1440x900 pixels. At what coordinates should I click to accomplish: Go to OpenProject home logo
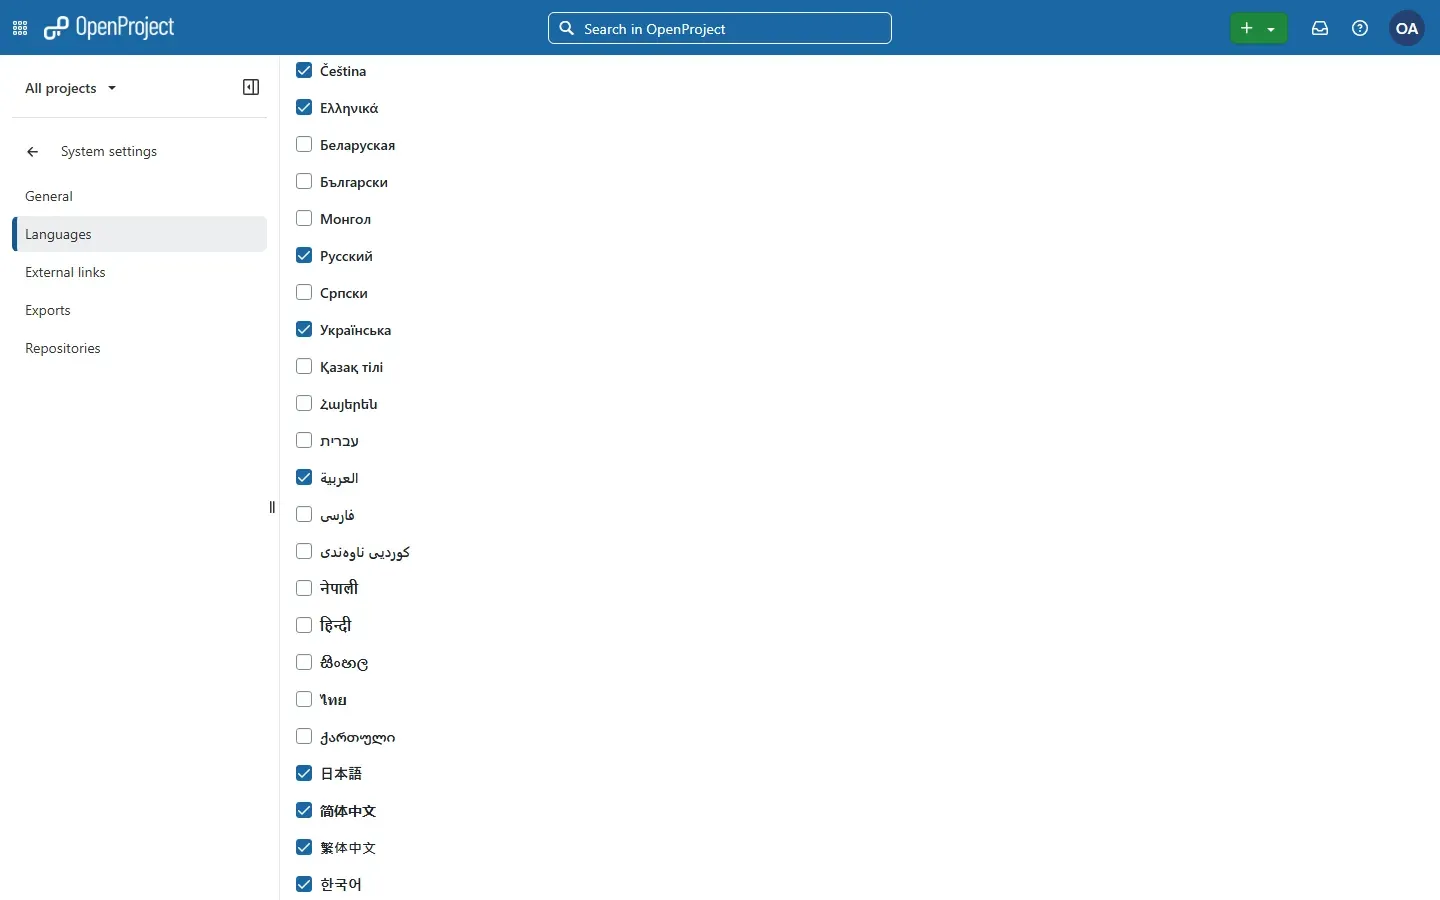(x=109, y=28)
